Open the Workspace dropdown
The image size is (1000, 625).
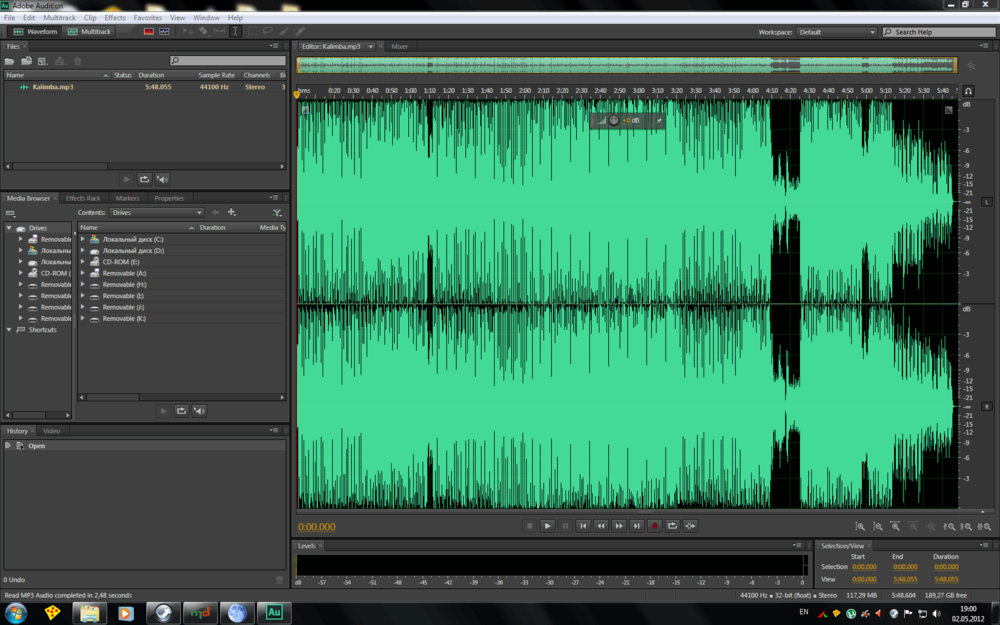tap(836, 32)
